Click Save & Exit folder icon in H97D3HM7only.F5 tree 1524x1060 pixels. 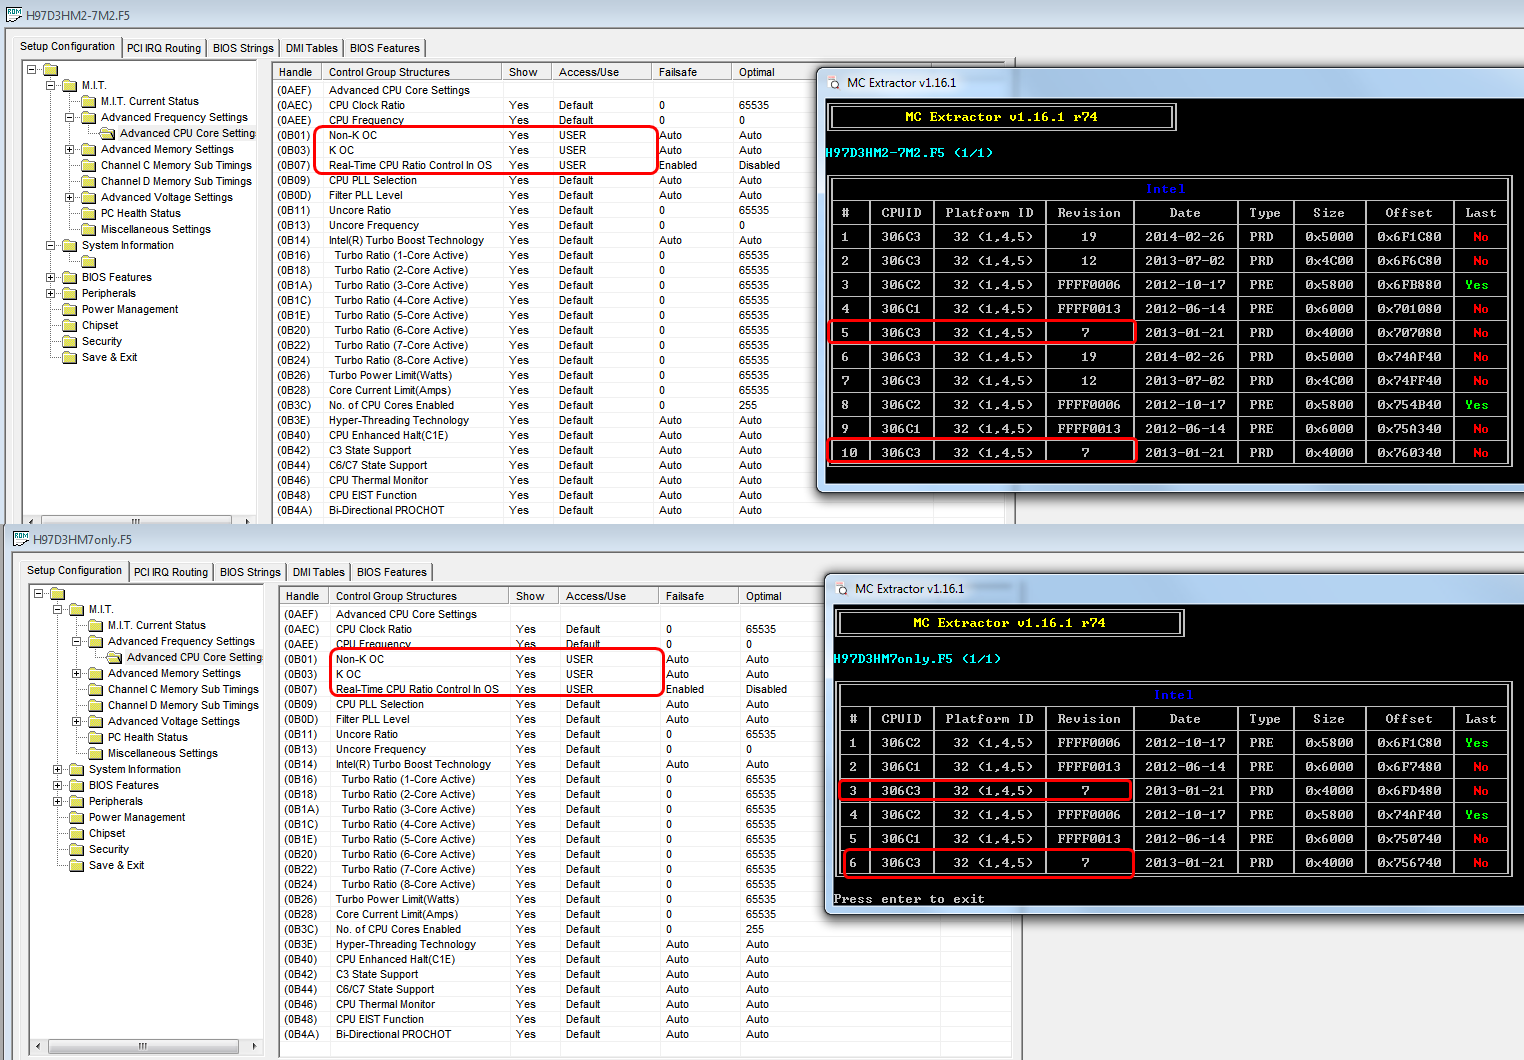[x=77, y=865]
